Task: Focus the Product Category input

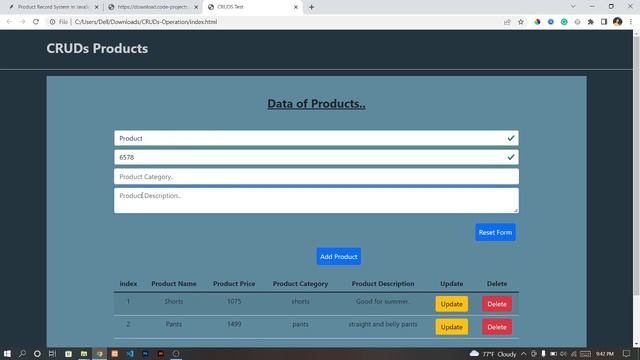Action: pos(316,176)
